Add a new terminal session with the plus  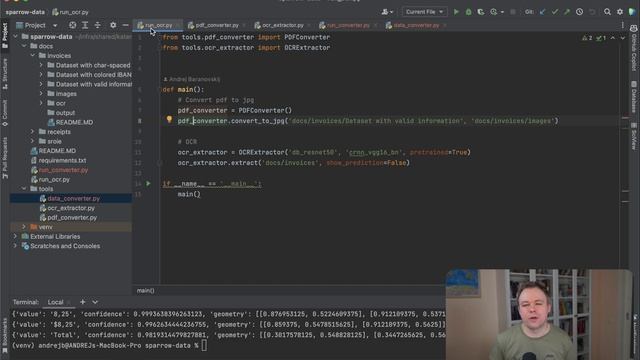82,302
